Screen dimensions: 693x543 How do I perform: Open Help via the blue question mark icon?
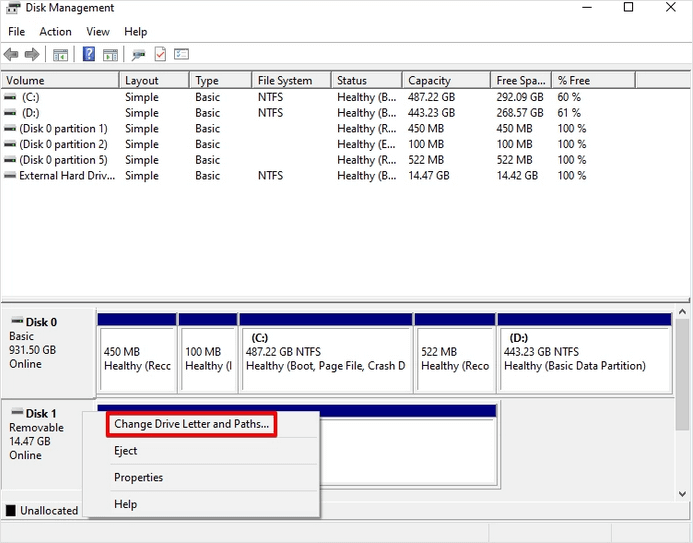pyautogui.click(x=89, y=54)
